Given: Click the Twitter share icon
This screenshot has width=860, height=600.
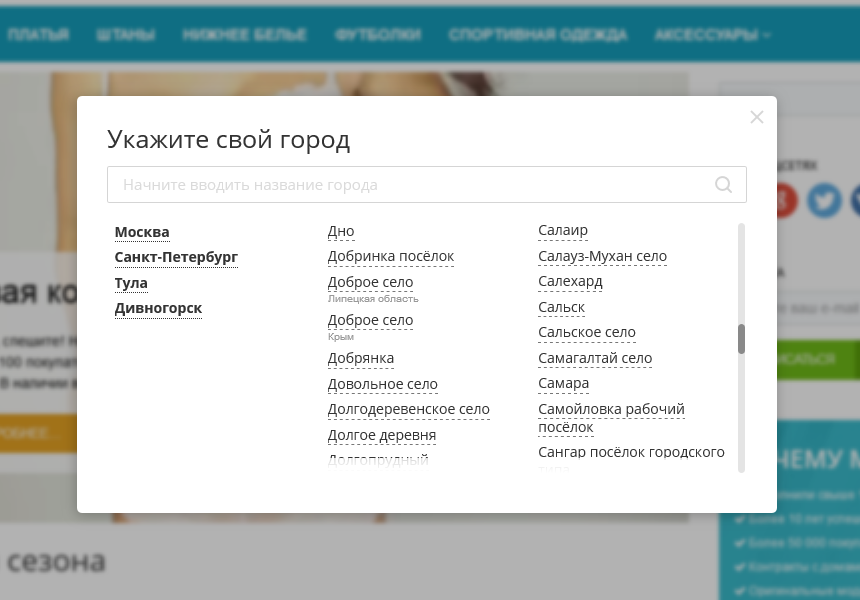Looking at the screenshot, I should (824, 200).
